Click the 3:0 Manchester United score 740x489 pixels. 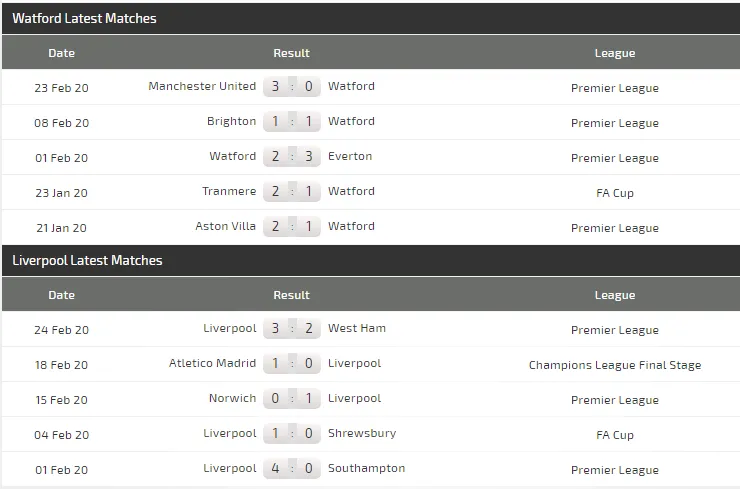[x=292, y=87]
